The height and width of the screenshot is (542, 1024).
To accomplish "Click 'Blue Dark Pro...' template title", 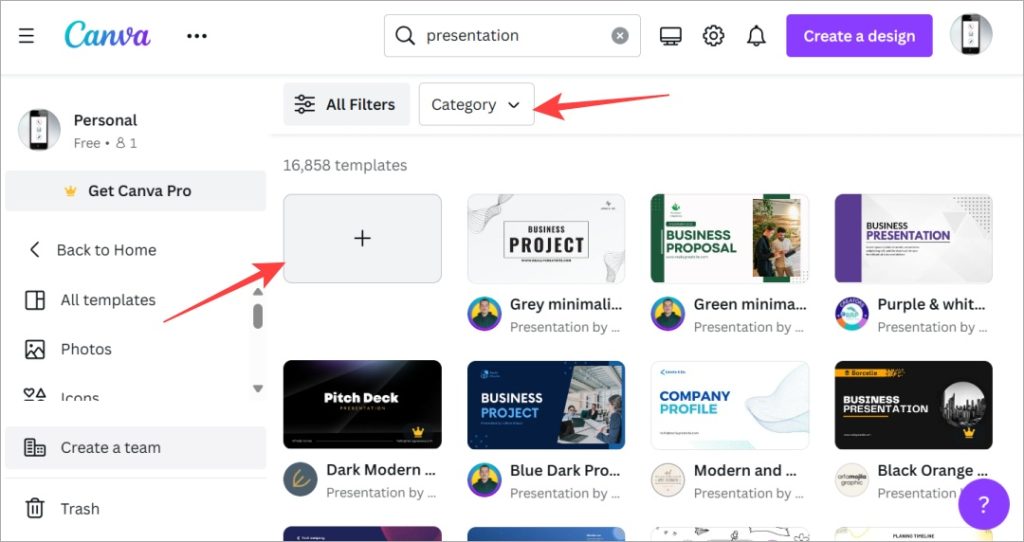I will 565,470.
